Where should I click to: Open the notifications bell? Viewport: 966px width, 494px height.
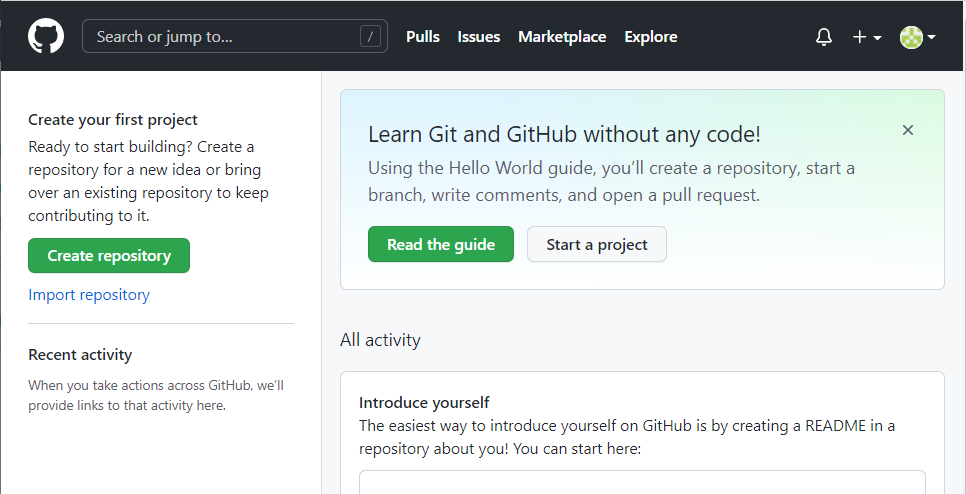[824, 37]
